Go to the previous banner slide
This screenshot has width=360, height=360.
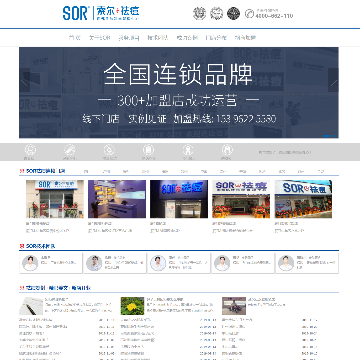(24, 80)
